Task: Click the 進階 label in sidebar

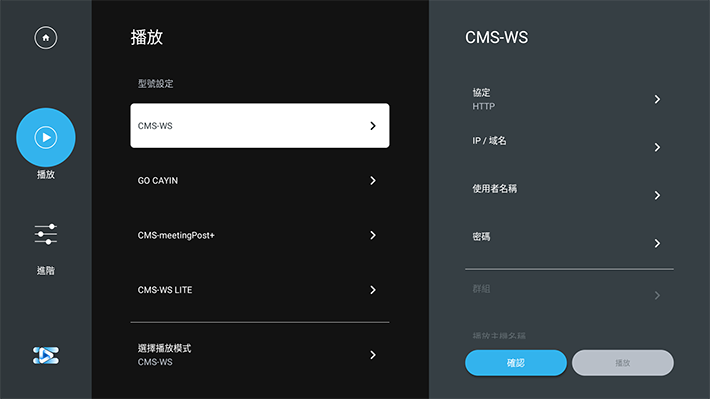Action: 46,271
